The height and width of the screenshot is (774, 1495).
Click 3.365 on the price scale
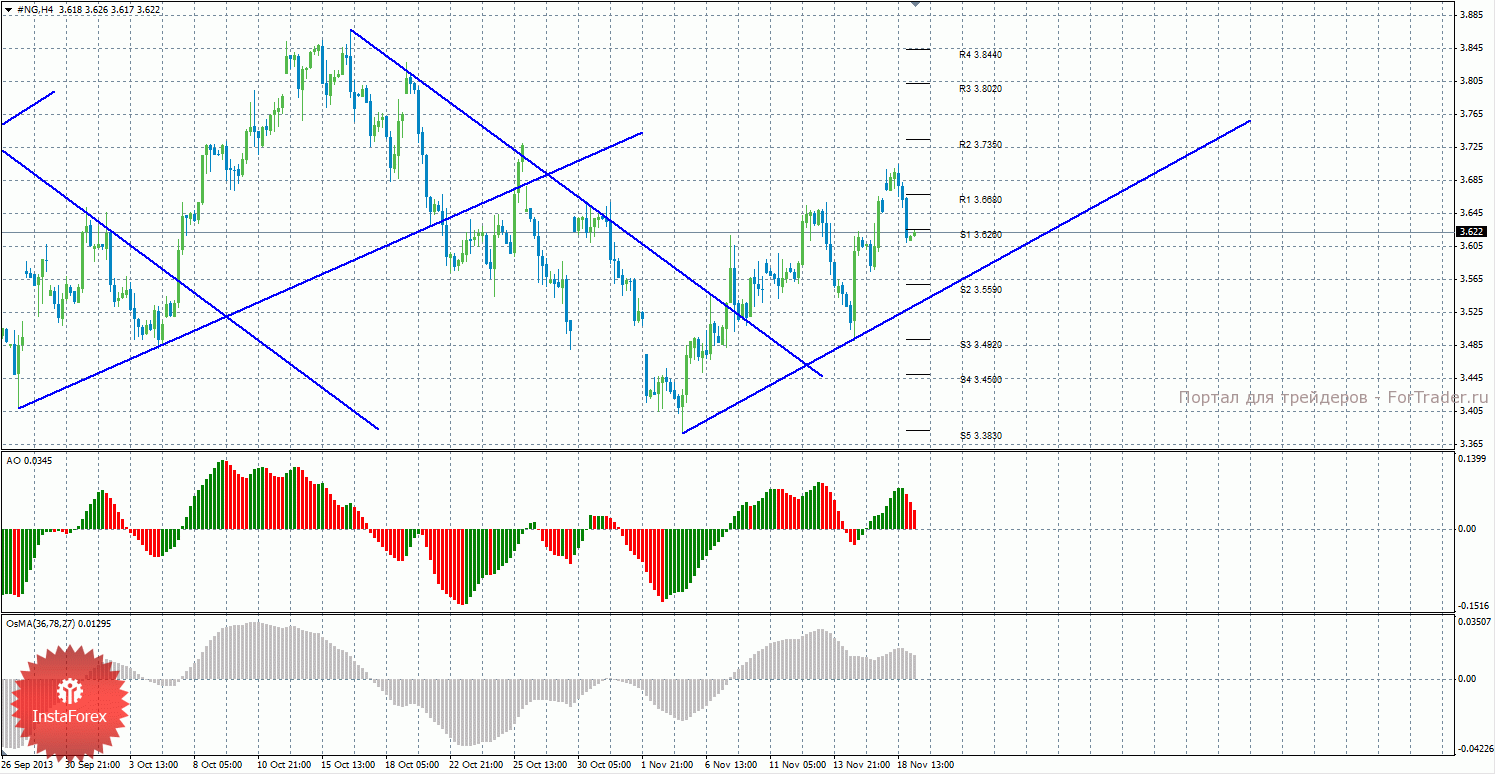point(1473,444)
